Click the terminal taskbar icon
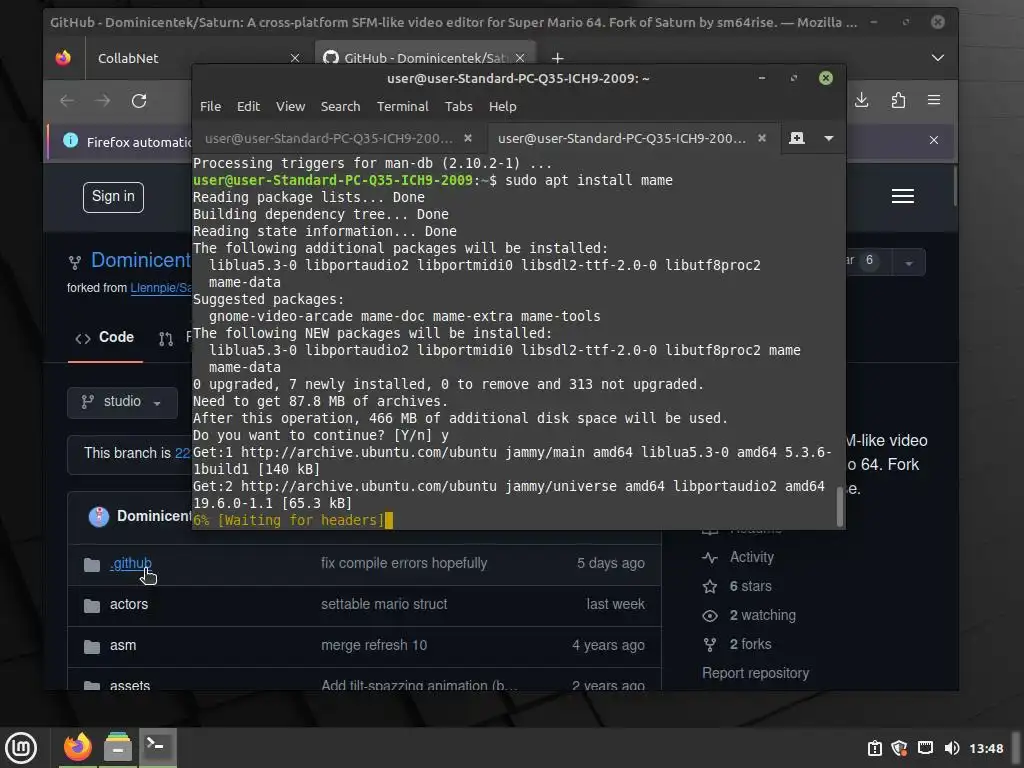The width and height of the screenshot is (1024, 768). click(157, 747)
